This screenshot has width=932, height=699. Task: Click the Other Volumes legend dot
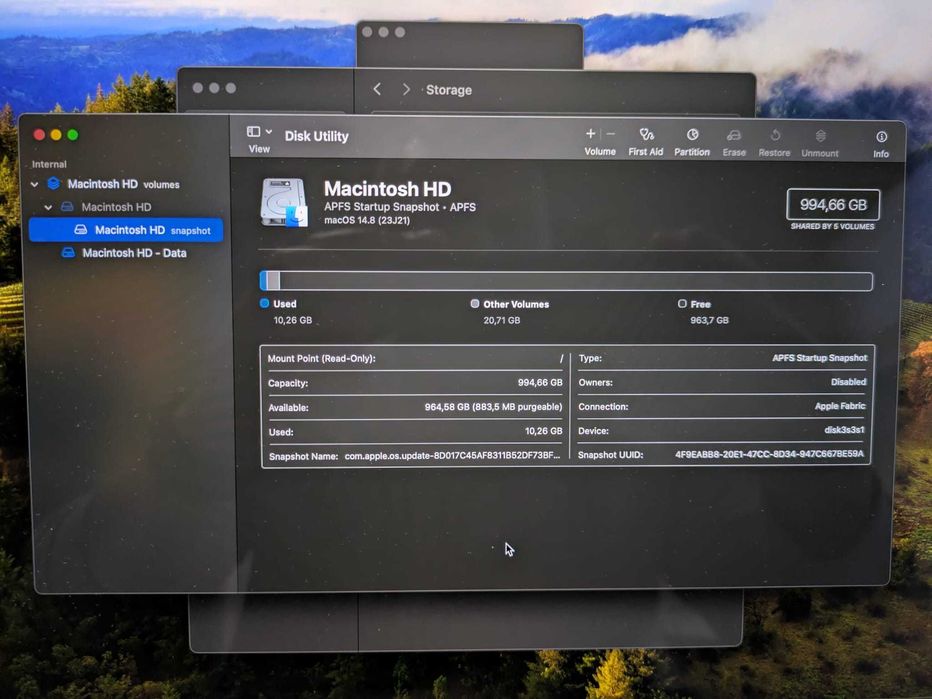(x=475, y=304)
